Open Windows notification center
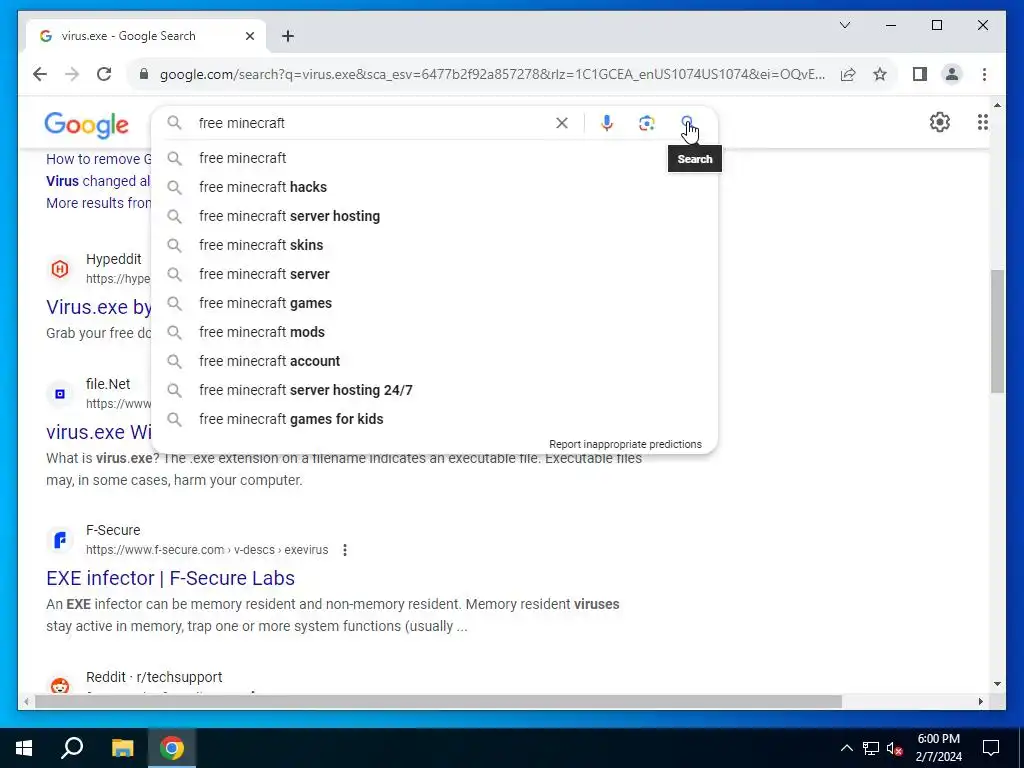This screenshot has width=1024, height=768. pos(991,748)
